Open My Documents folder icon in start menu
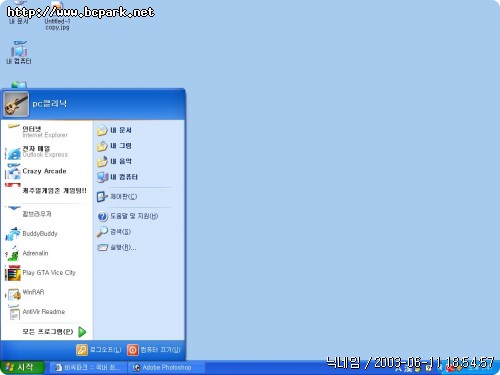The height and width of the screenshot is (375, 500). point(102,130)
